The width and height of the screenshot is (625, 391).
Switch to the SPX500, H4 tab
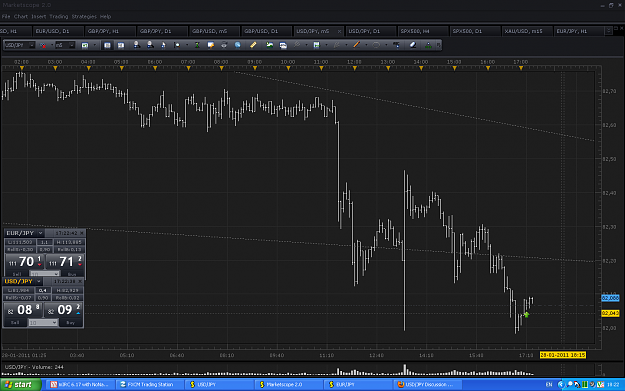pyautogui.click(x=423, y=31)
